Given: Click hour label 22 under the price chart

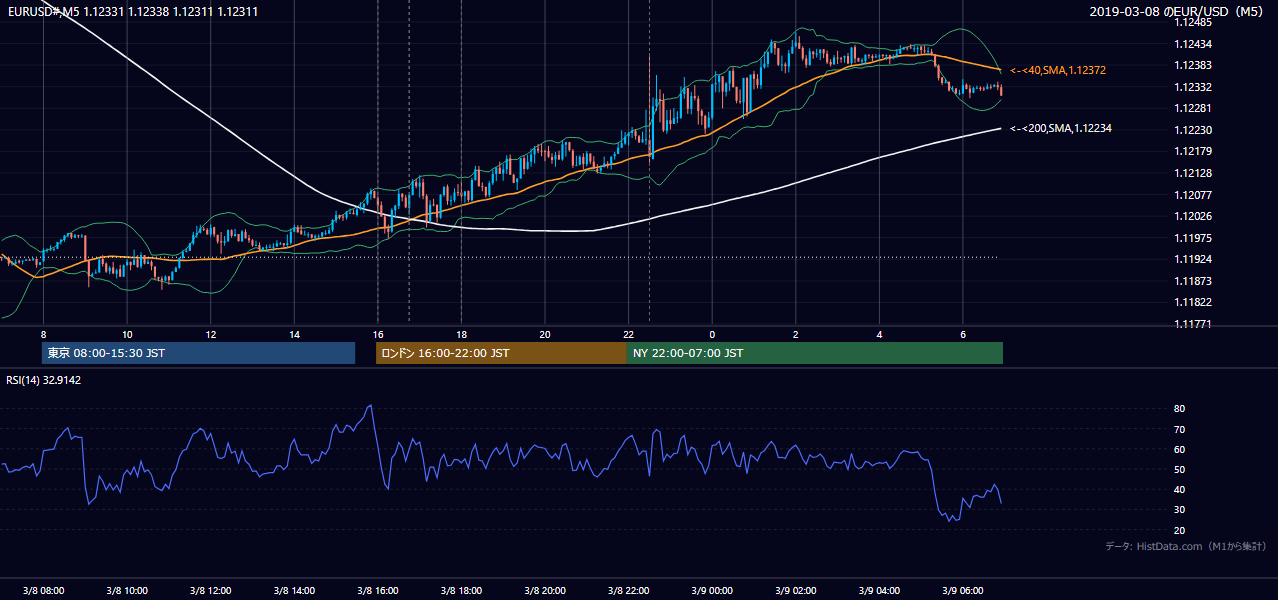Looking at the screenshot, I should [x=628, y=334].
